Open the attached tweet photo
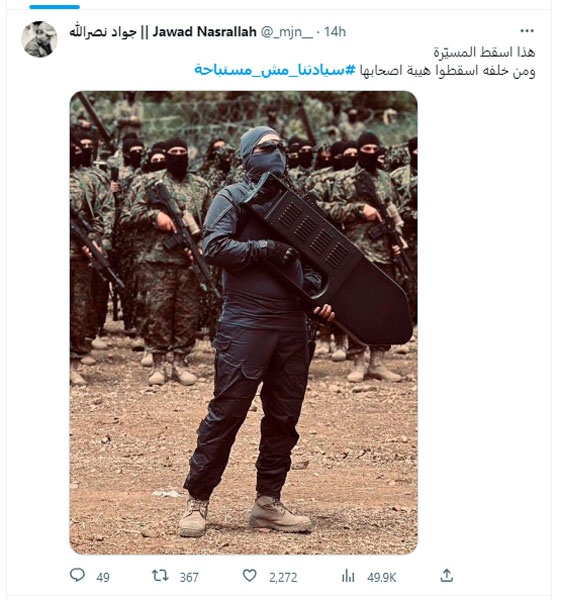562x600 pixels. point(243,323)
